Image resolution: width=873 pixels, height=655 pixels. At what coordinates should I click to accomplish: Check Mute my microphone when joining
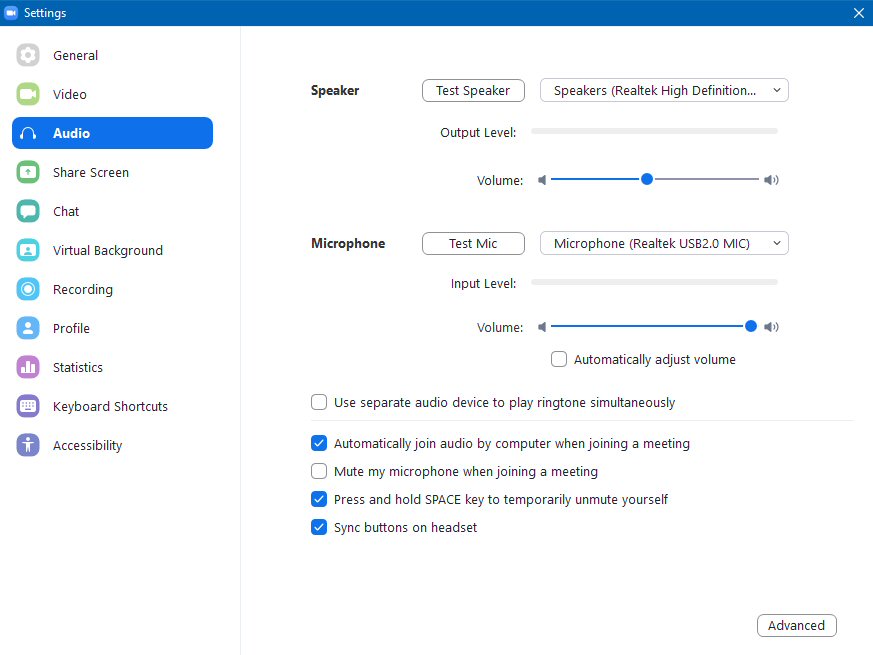pos(319,471)
